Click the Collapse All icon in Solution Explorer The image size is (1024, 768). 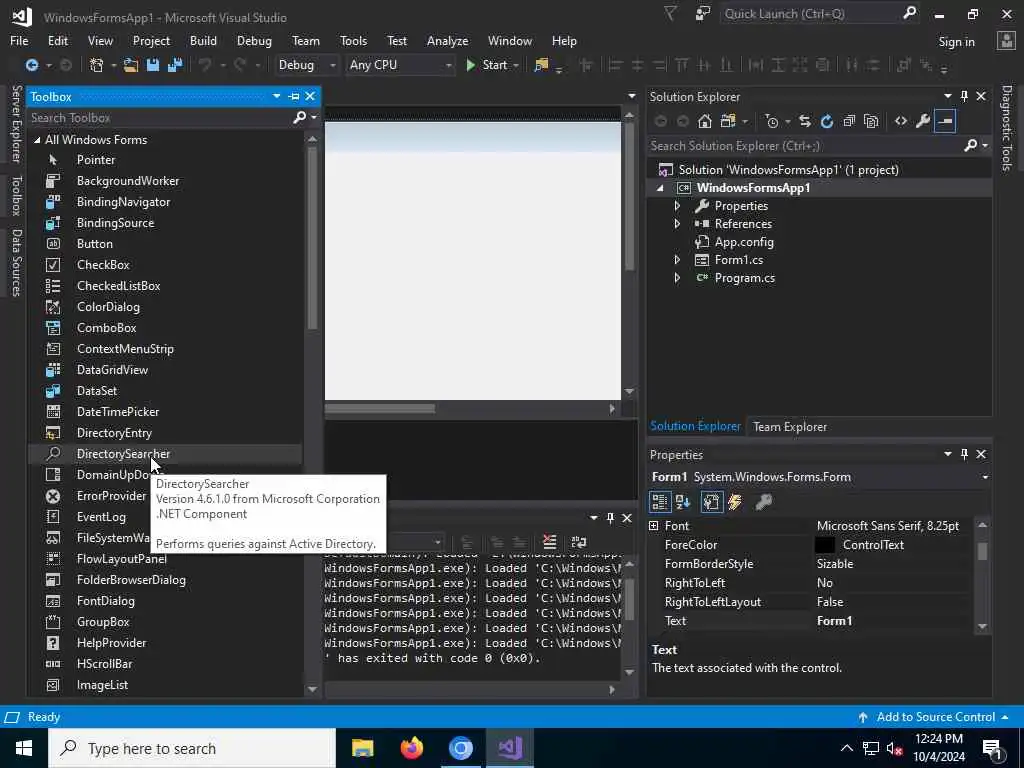click(x=849, y=121)
